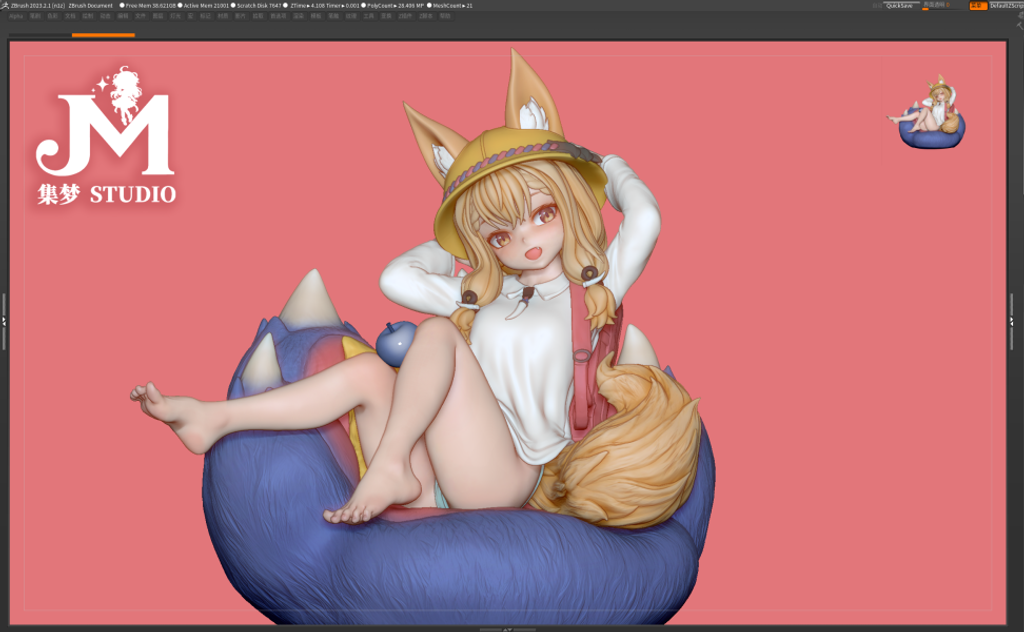Click the lower icon under the DefaultZScript corner
1024x632 pixels.
[1019, 25]
